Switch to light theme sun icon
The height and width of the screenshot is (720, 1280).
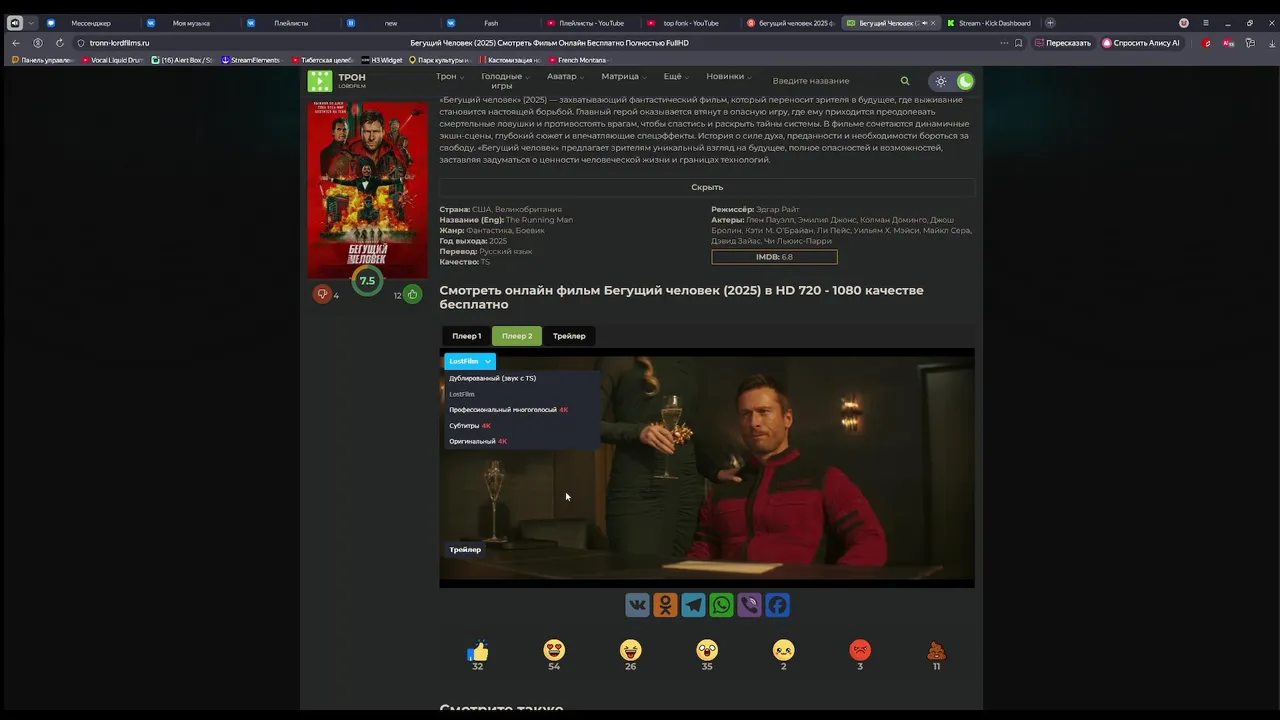click(x=941, y=82)
